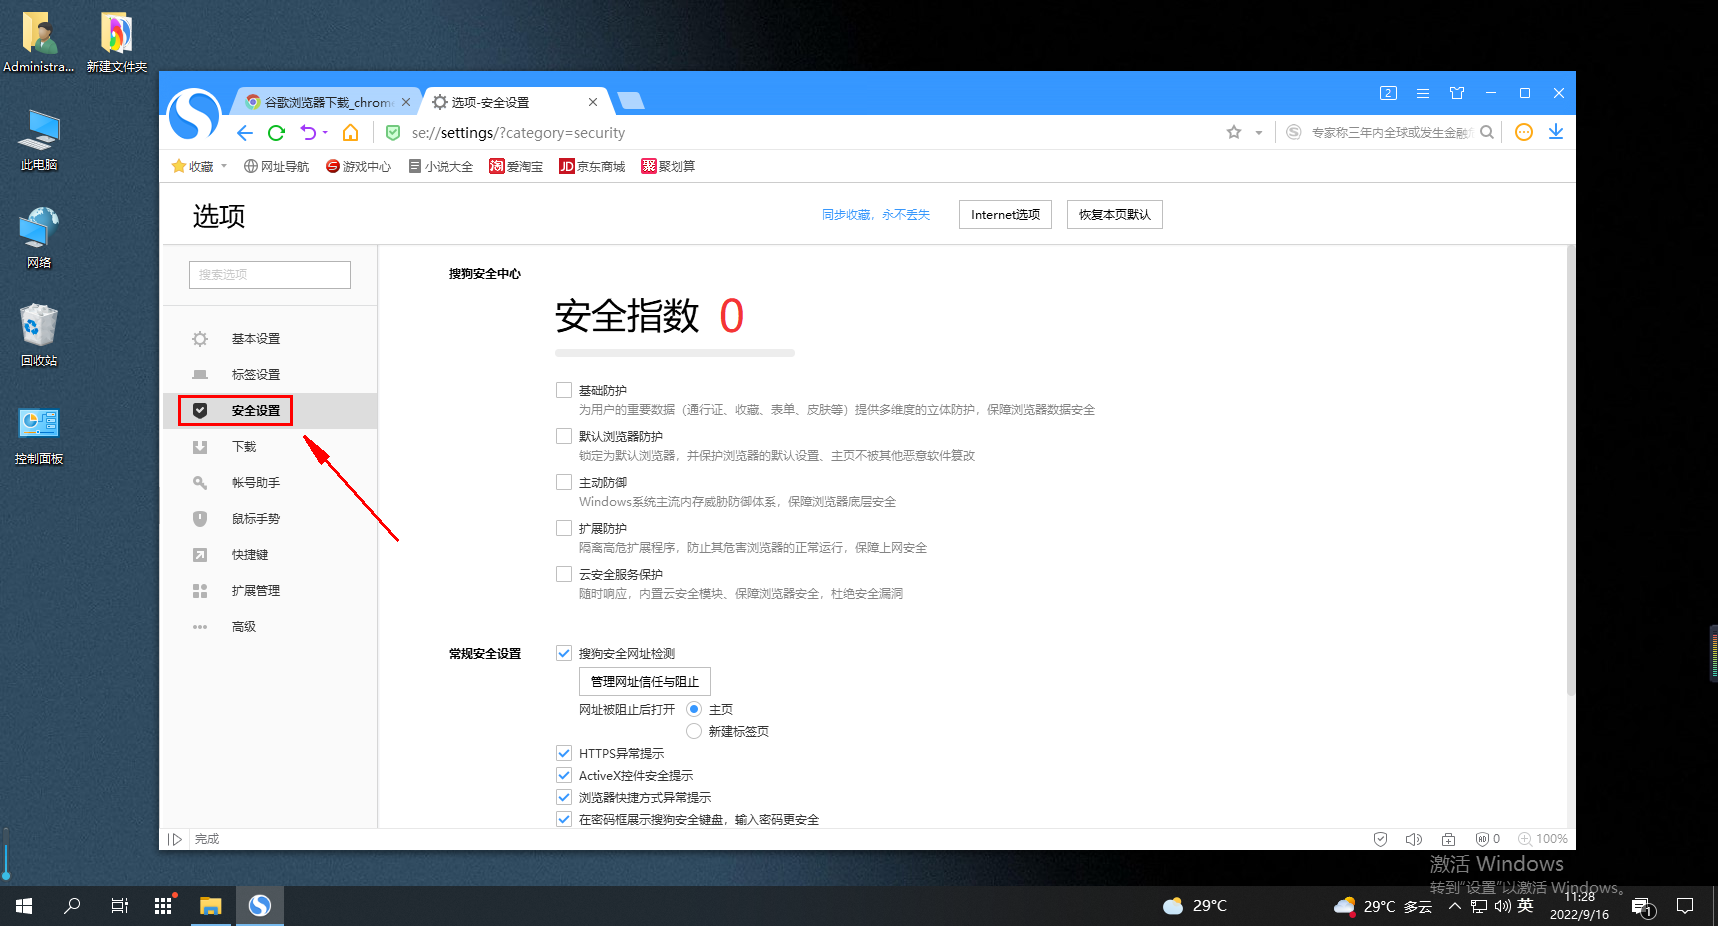Enable the 主动防御 checkbox
Screen dimensions: 1718x926
point(564,482)
